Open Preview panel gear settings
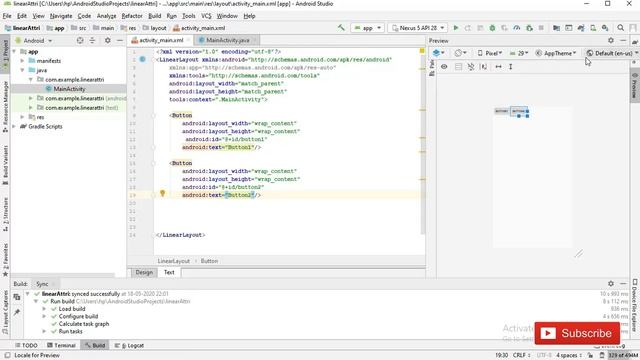The image size is (640, 360). pyautogui.click(x=611, y=40)
